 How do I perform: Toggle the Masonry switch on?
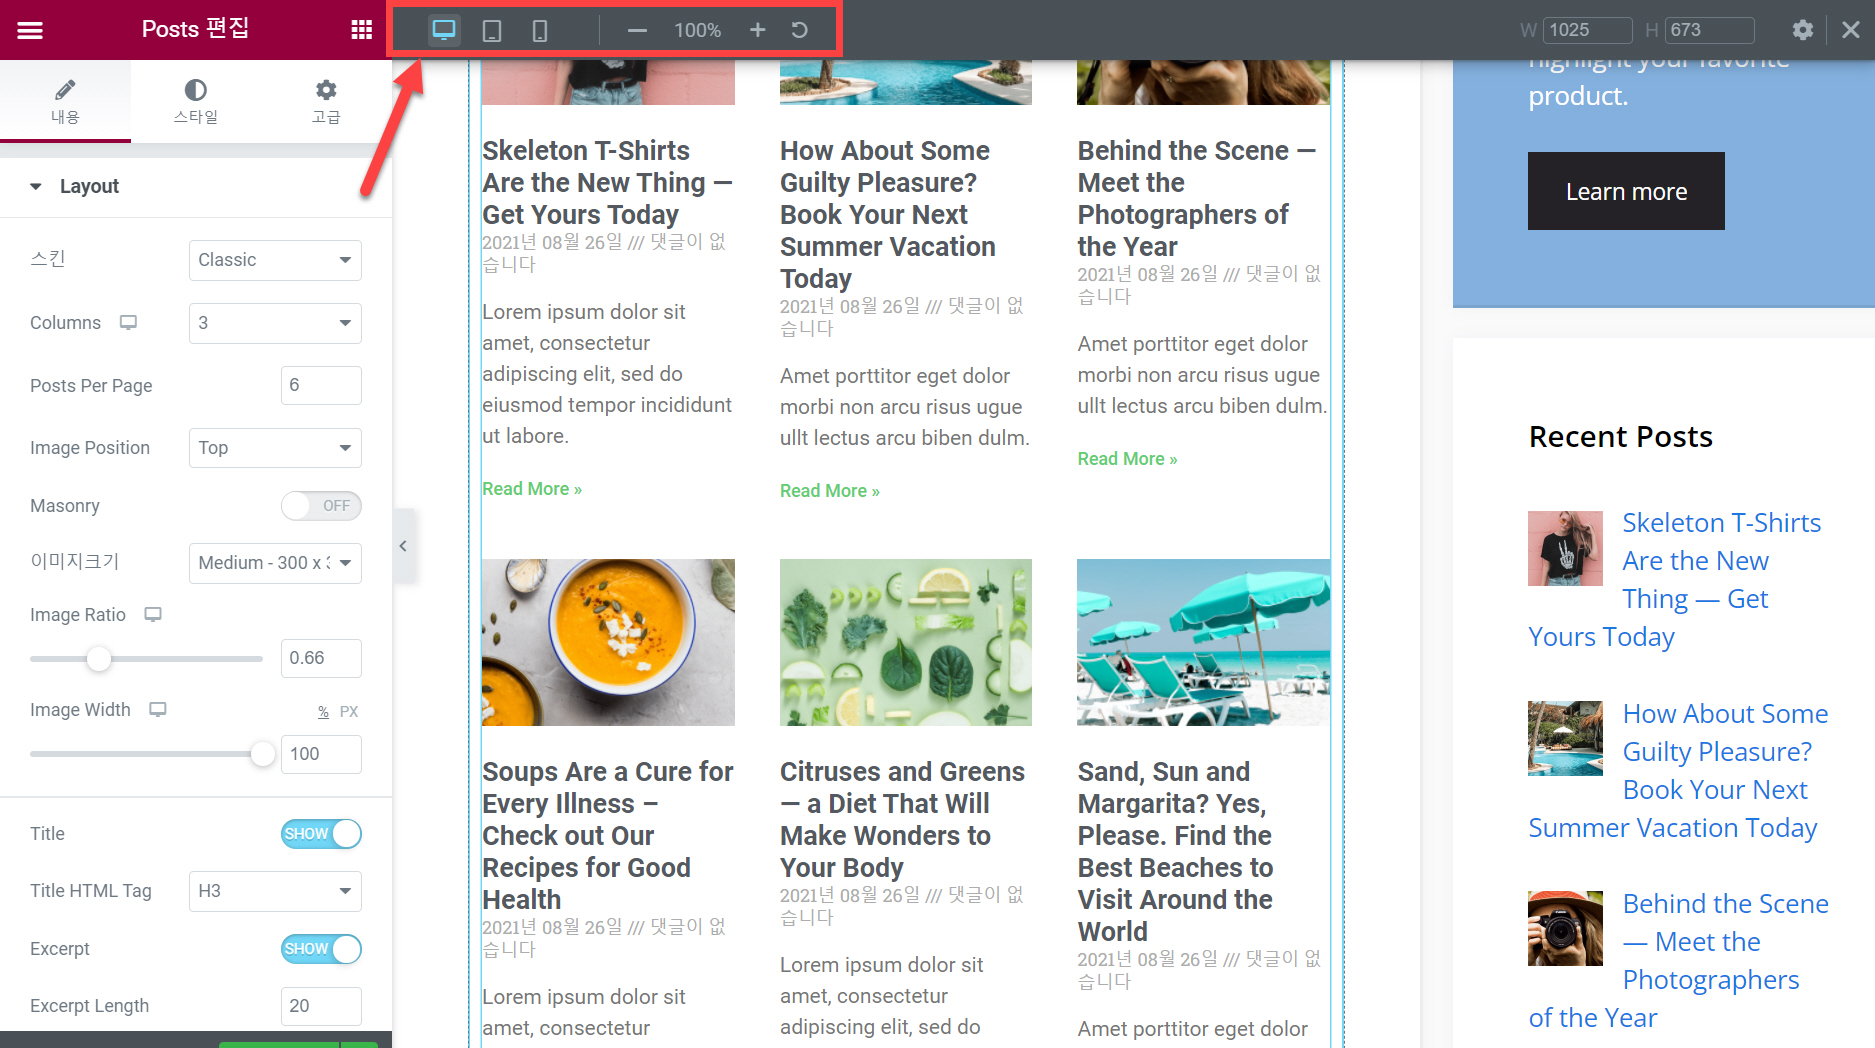click(321, 506)
